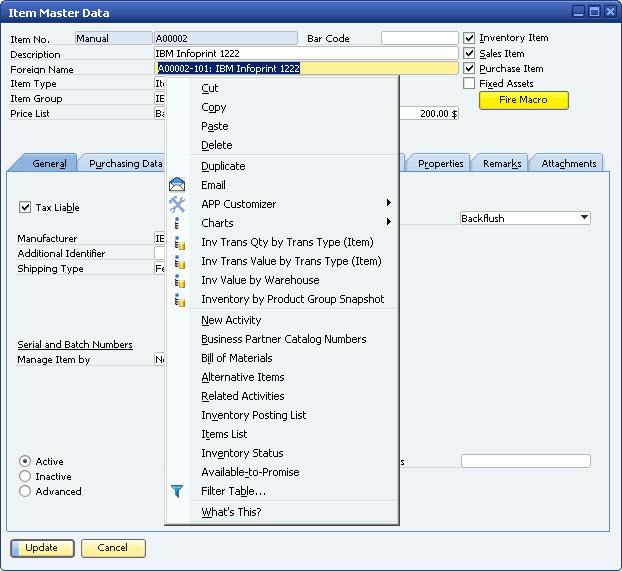Select Duplicate in the context menu
622x571 pixels.
pyautogui.click(x=223, y=166)
